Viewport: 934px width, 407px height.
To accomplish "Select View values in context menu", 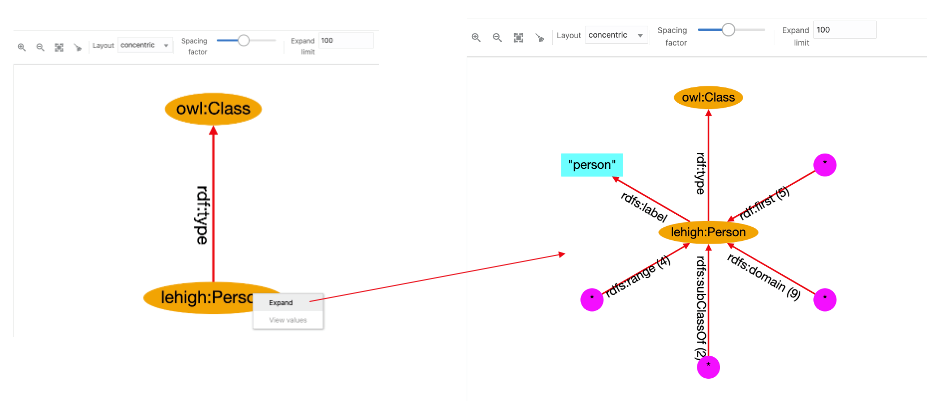I will pos(287,320).
